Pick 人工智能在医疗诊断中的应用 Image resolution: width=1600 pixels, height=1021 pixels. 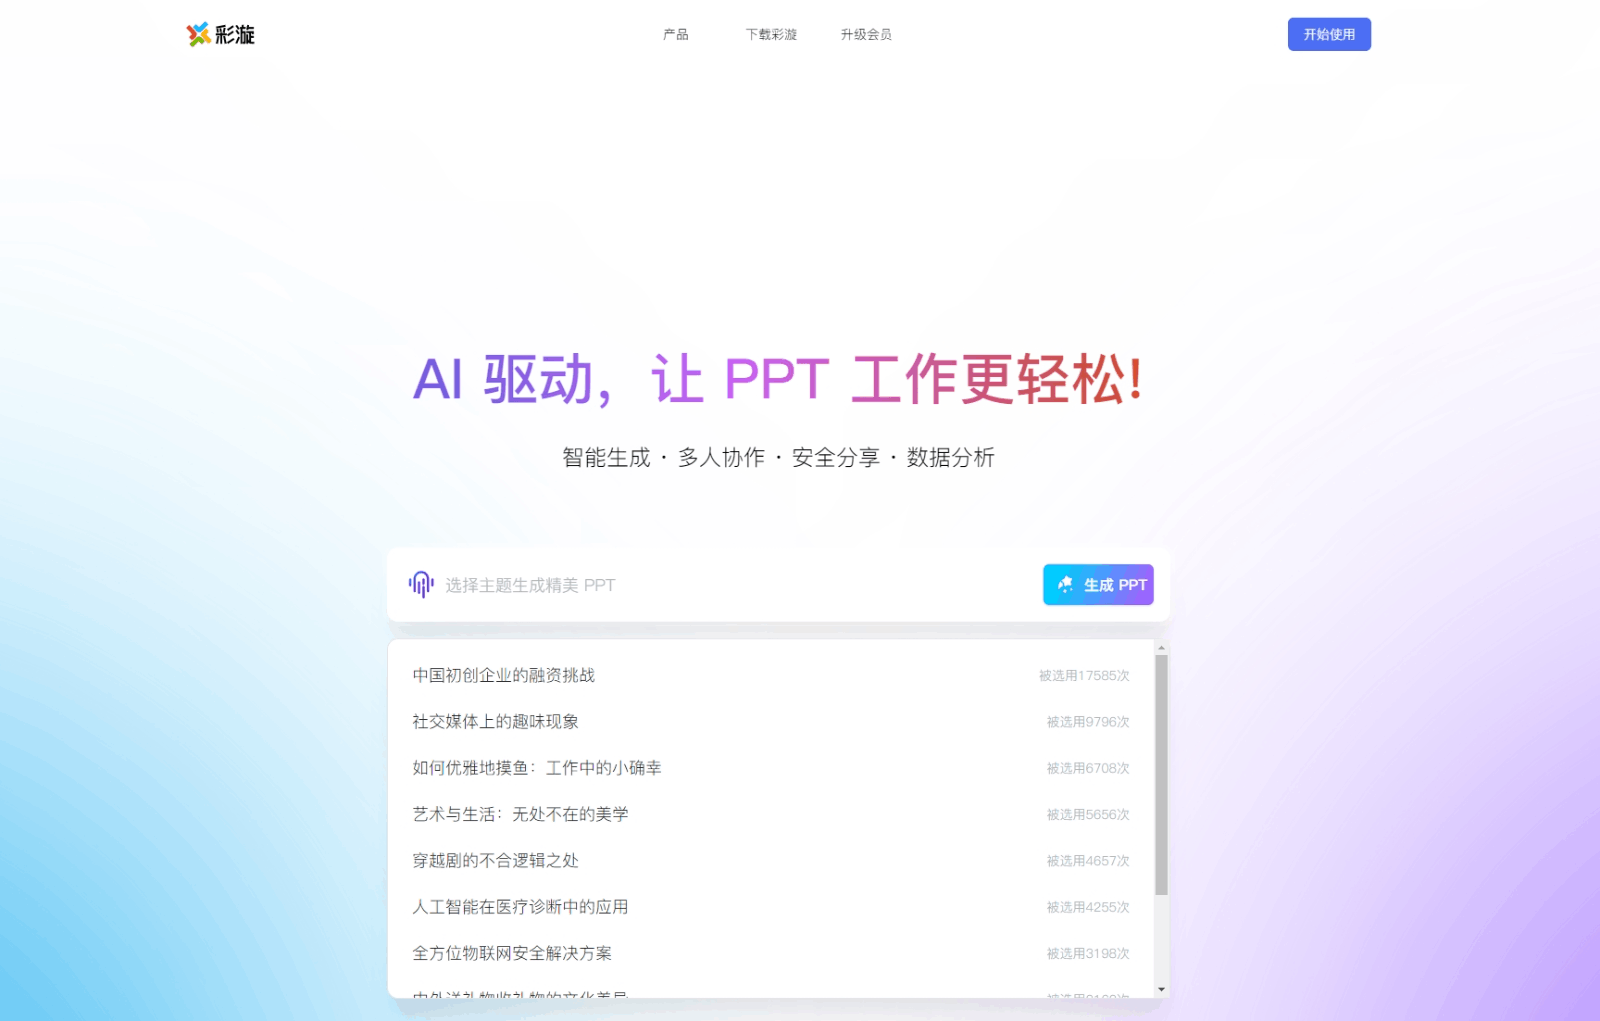click(x=521, y=907)
